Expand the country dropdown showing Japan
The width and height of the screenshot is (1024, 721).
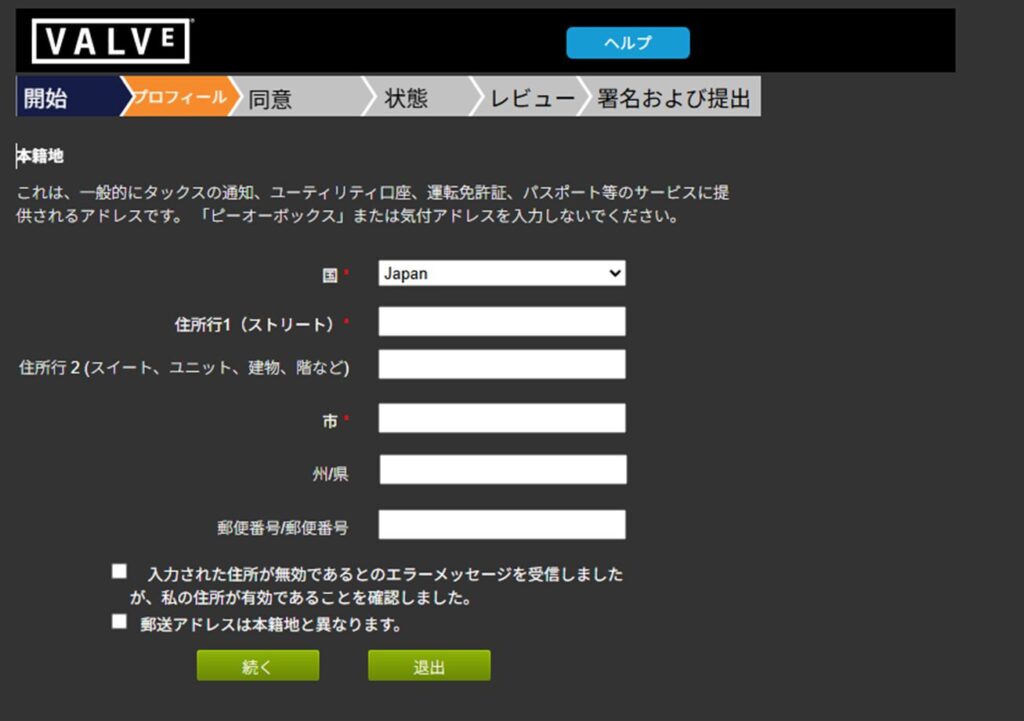[501, 273]
